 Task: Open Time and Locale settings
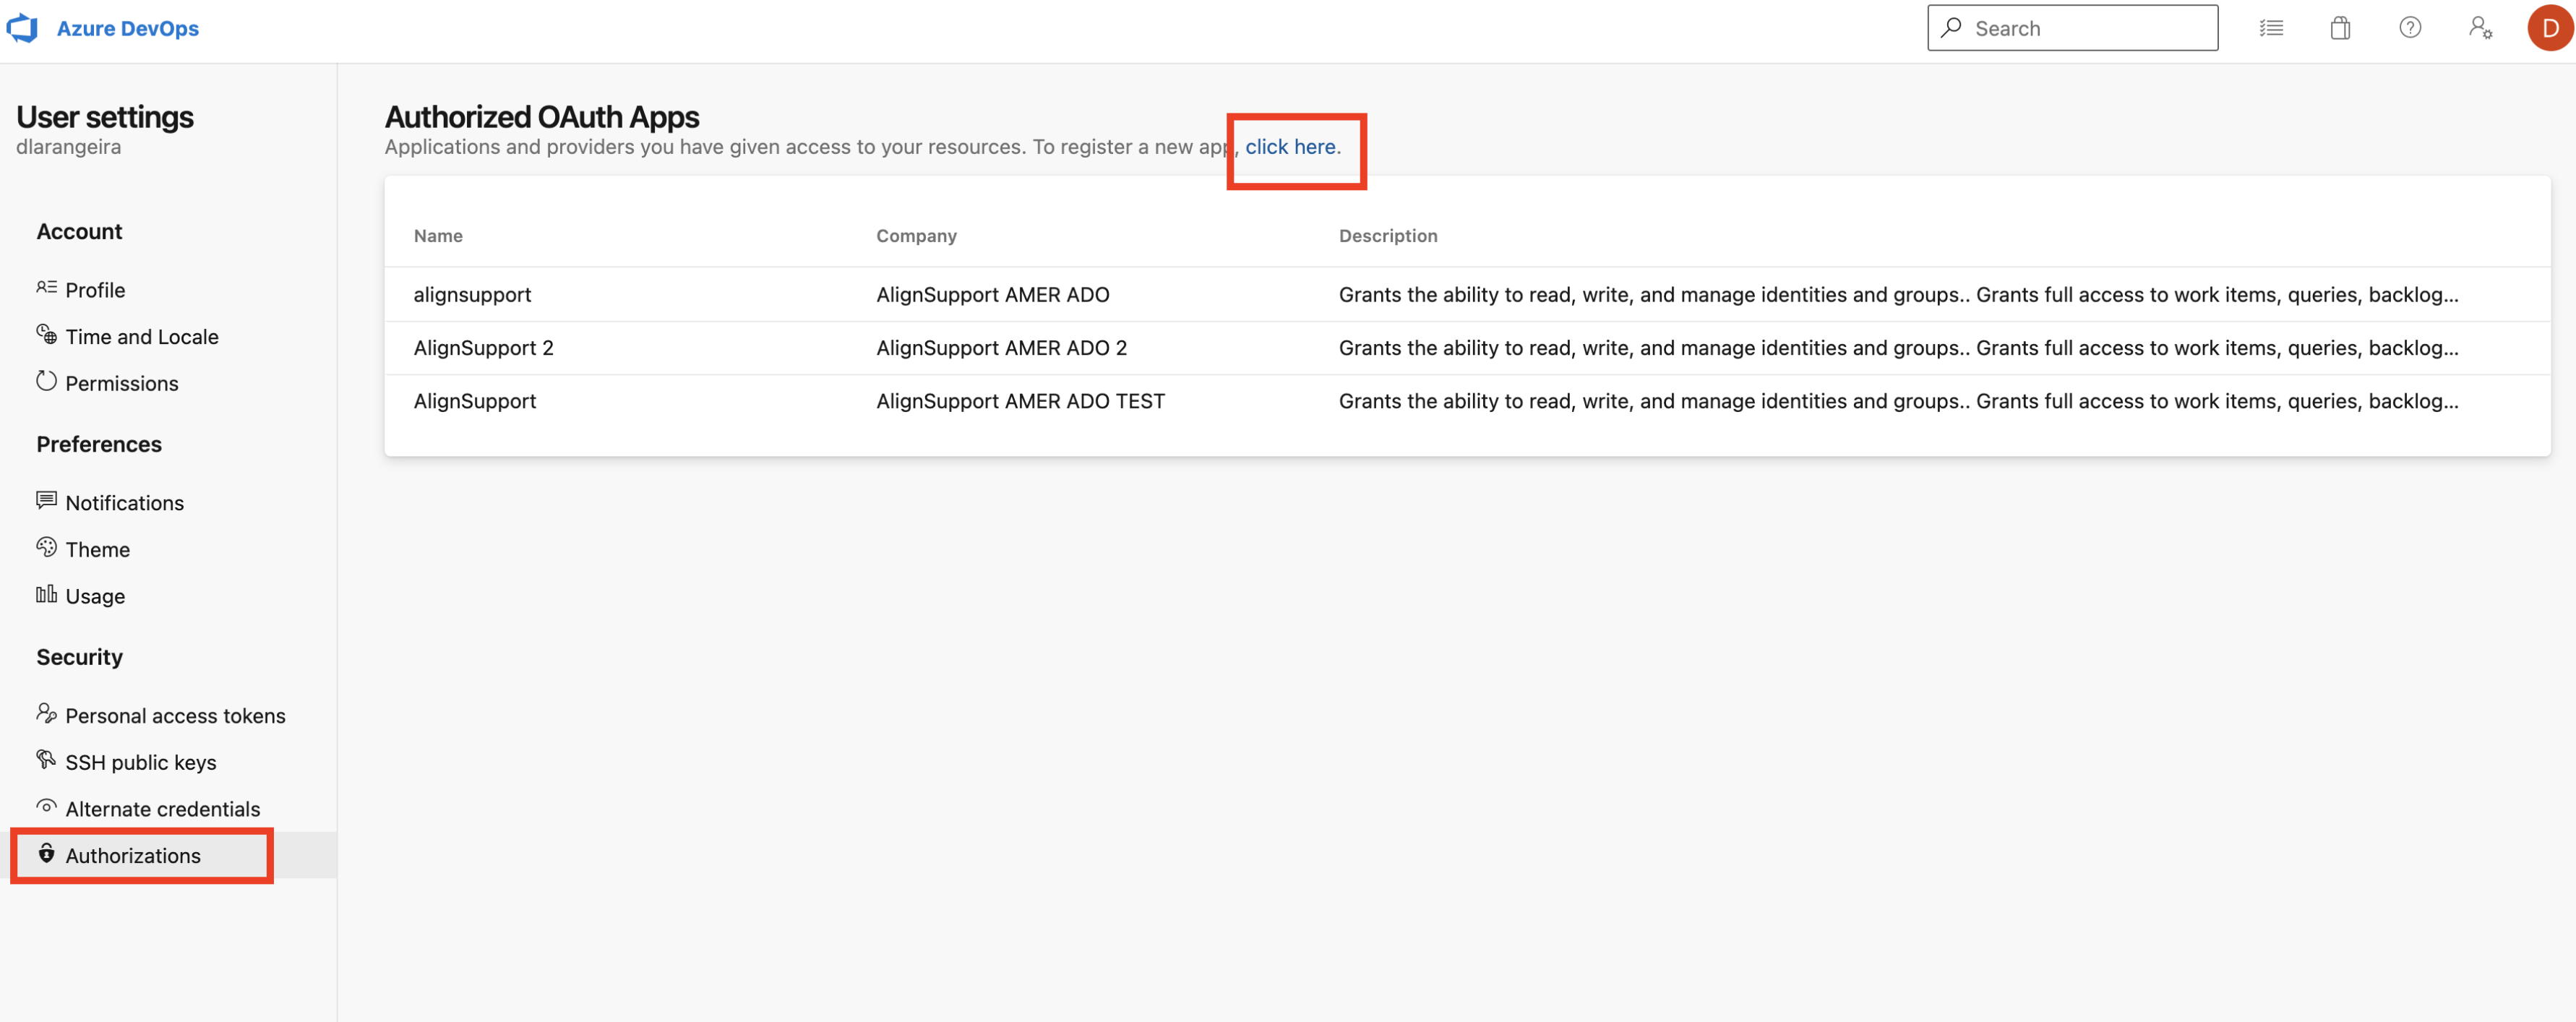click(x=141, y=337)
